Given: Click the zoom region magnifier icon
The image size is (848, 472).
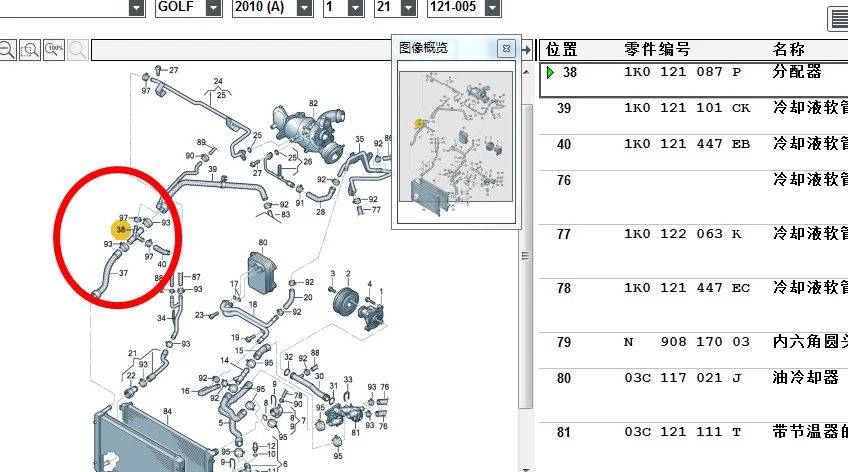Looking at the screenshot, I should coord(30,50).
